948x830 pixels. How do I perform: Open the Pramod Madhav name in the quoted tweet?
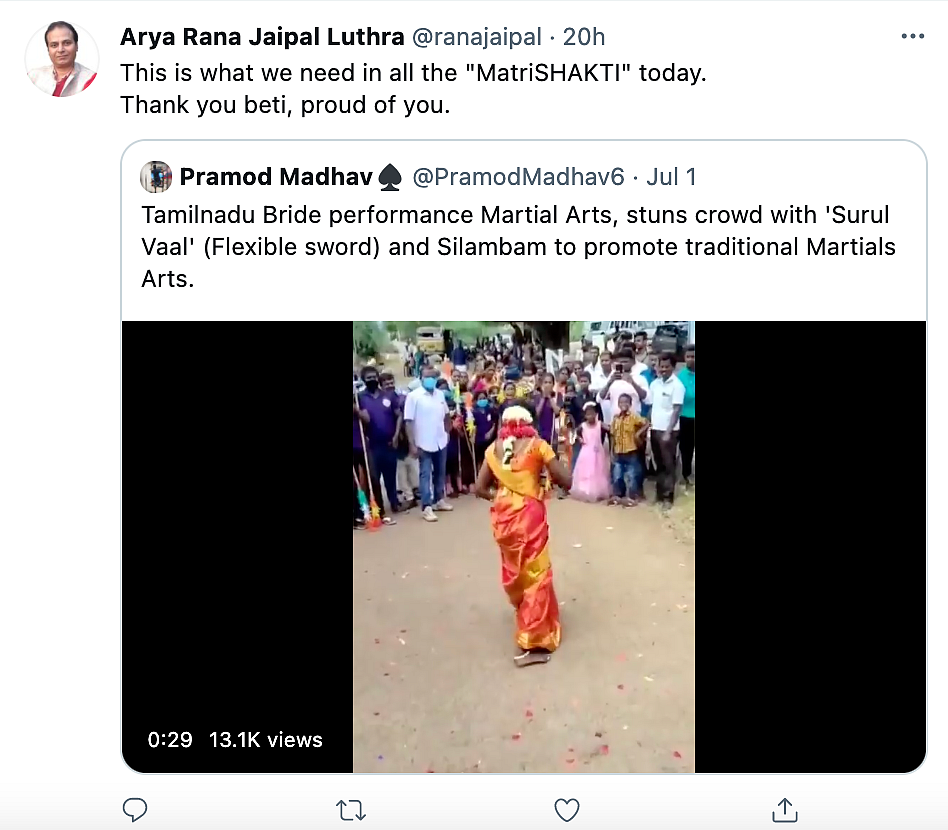(x=275, y=178)
